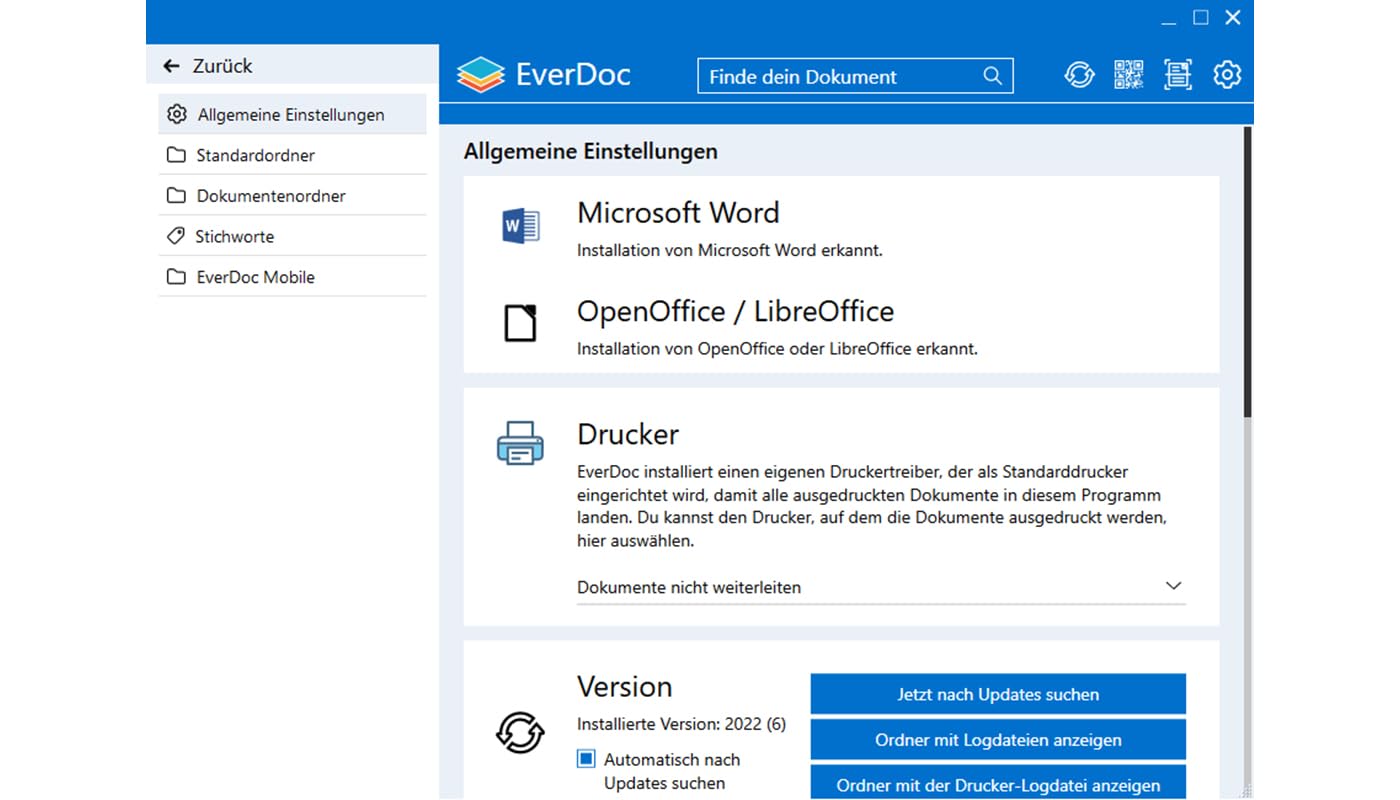Click the Version heading

(x=625, y=687)
